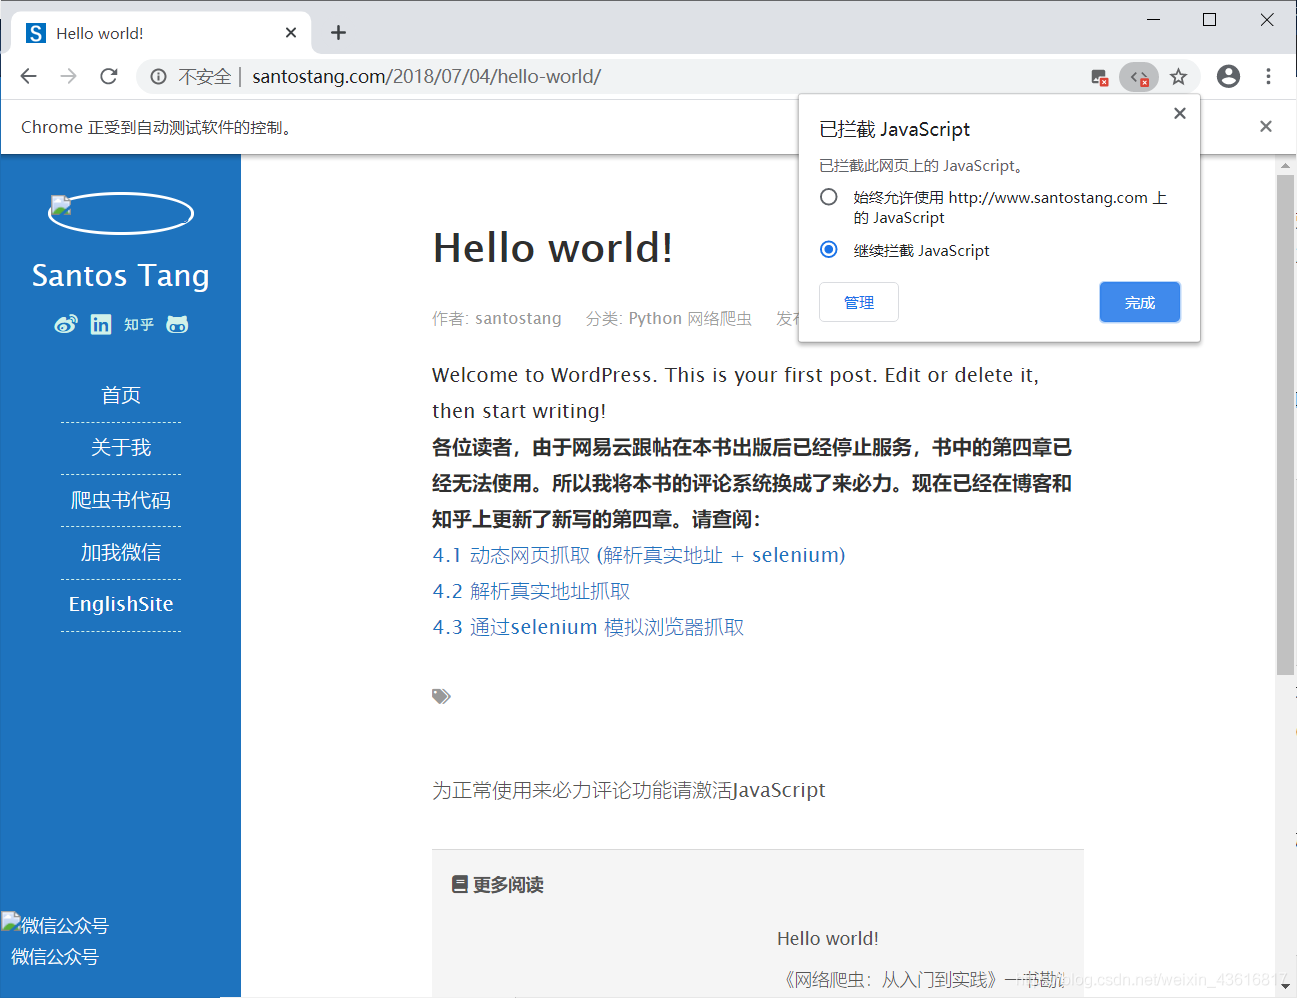Click the 微信公众号 image placeholder
The image size is (1297, 998).
55,925
